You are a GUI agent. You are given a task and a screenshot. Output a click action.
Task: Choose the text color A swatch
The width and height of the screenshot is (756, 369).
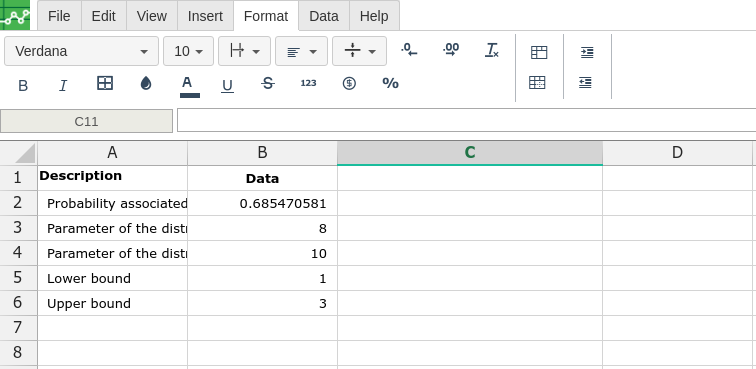[189, 86]
